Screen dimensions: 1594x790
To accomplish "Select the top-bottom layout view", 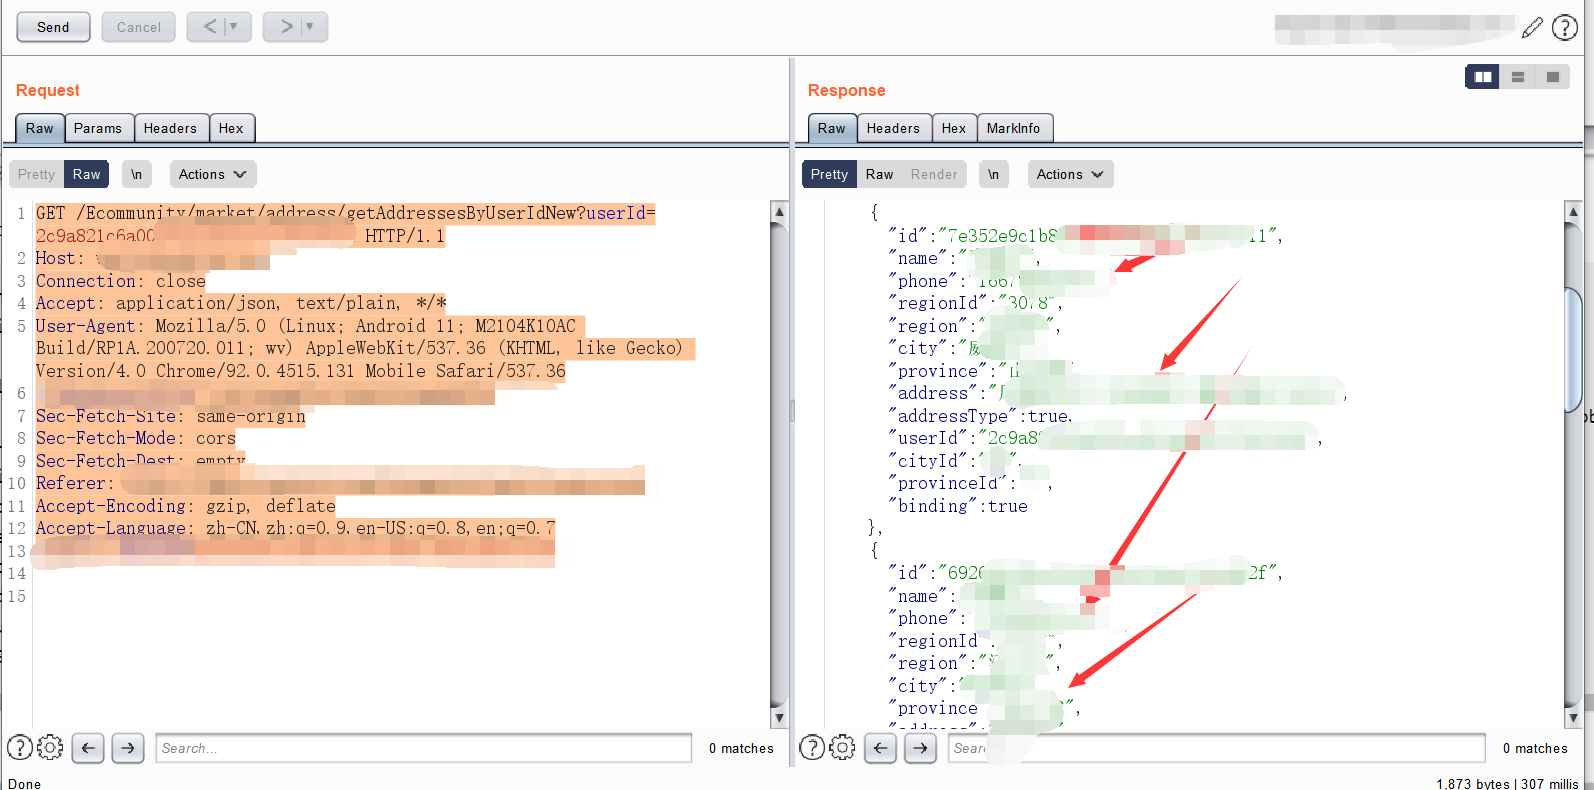I will [1517, 77].
